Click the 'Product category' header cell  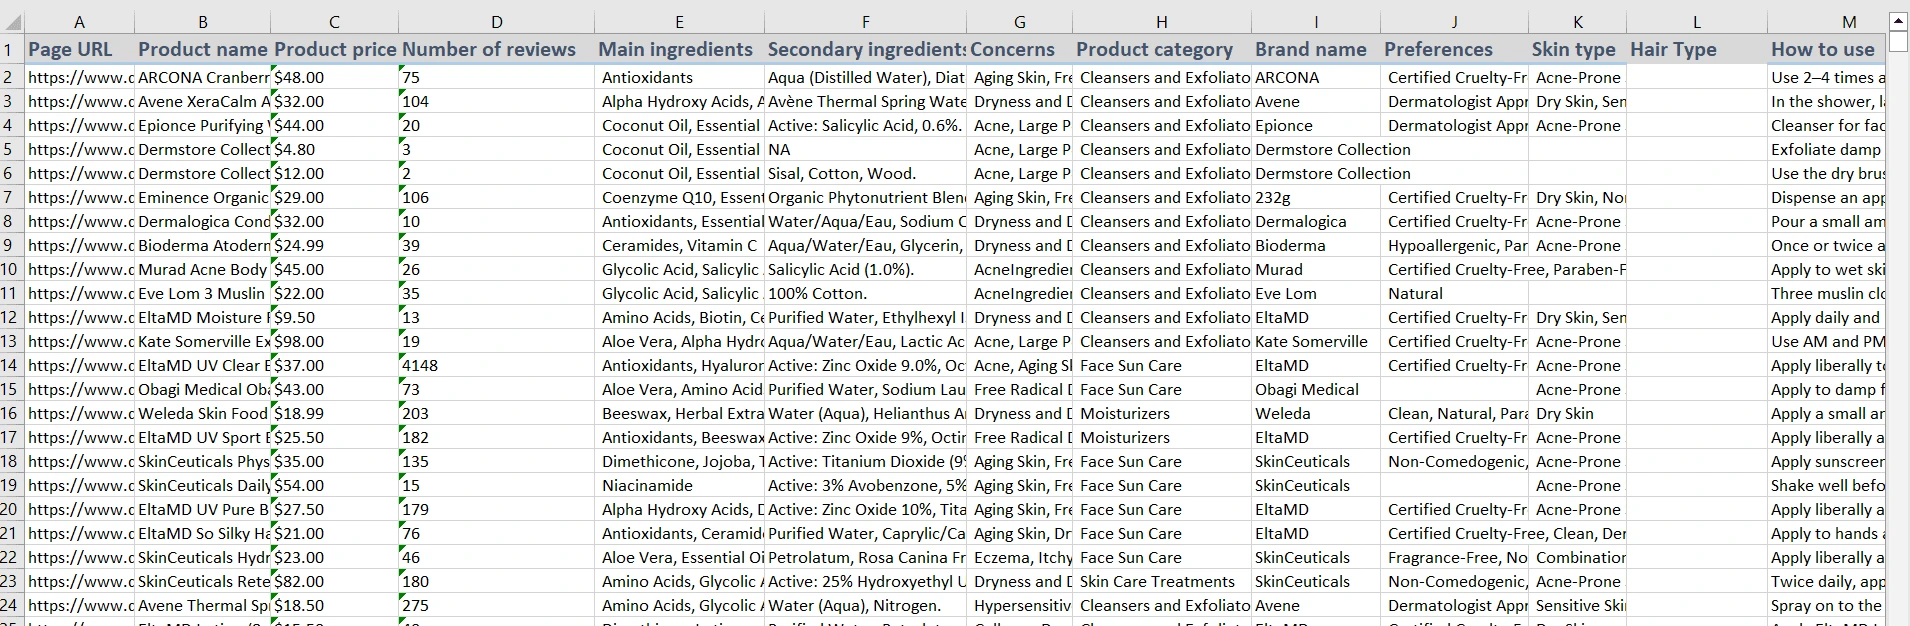[1161, 49]
